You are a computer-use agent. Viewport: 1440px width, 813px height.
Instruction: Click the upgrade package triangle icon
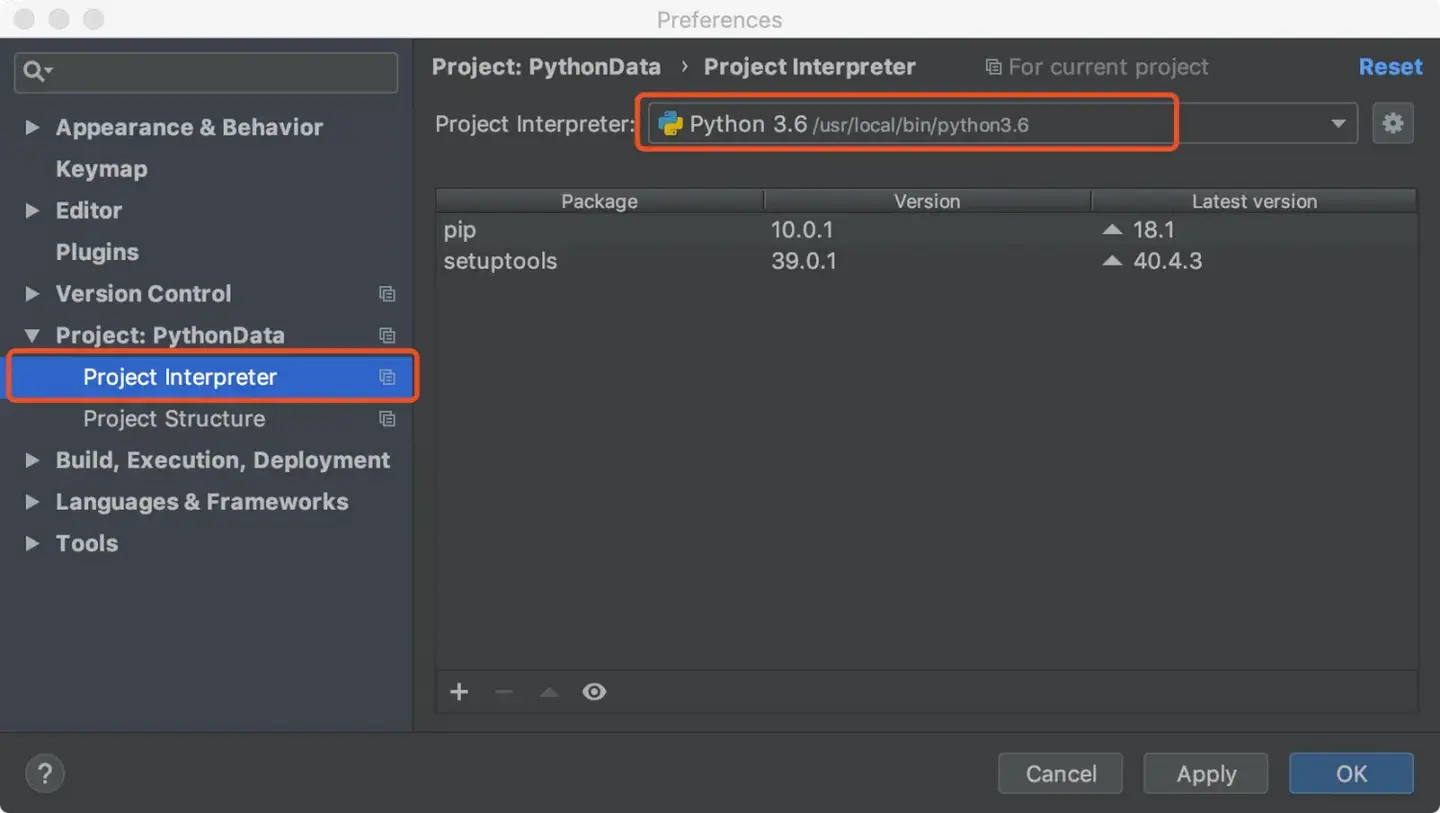(x=548, y=691)
